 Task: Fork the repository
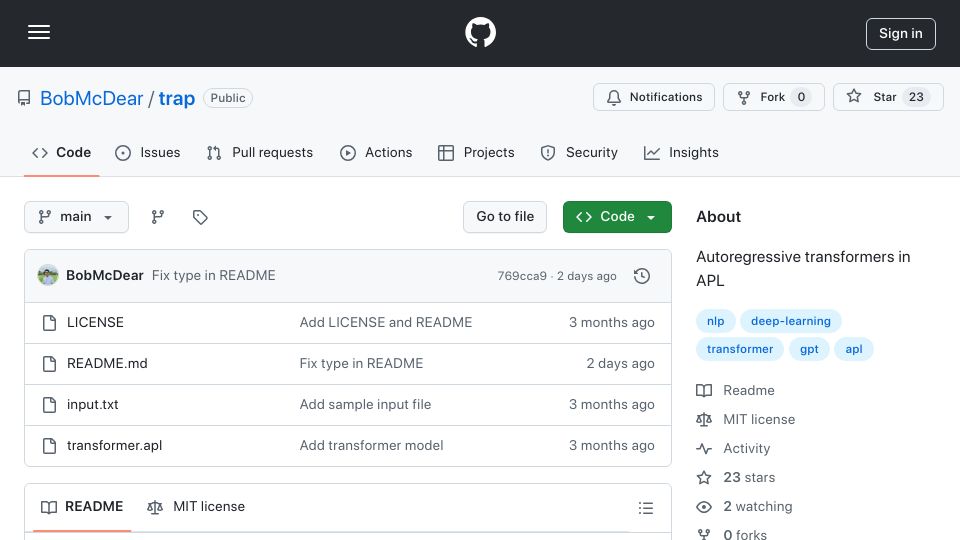773,97
